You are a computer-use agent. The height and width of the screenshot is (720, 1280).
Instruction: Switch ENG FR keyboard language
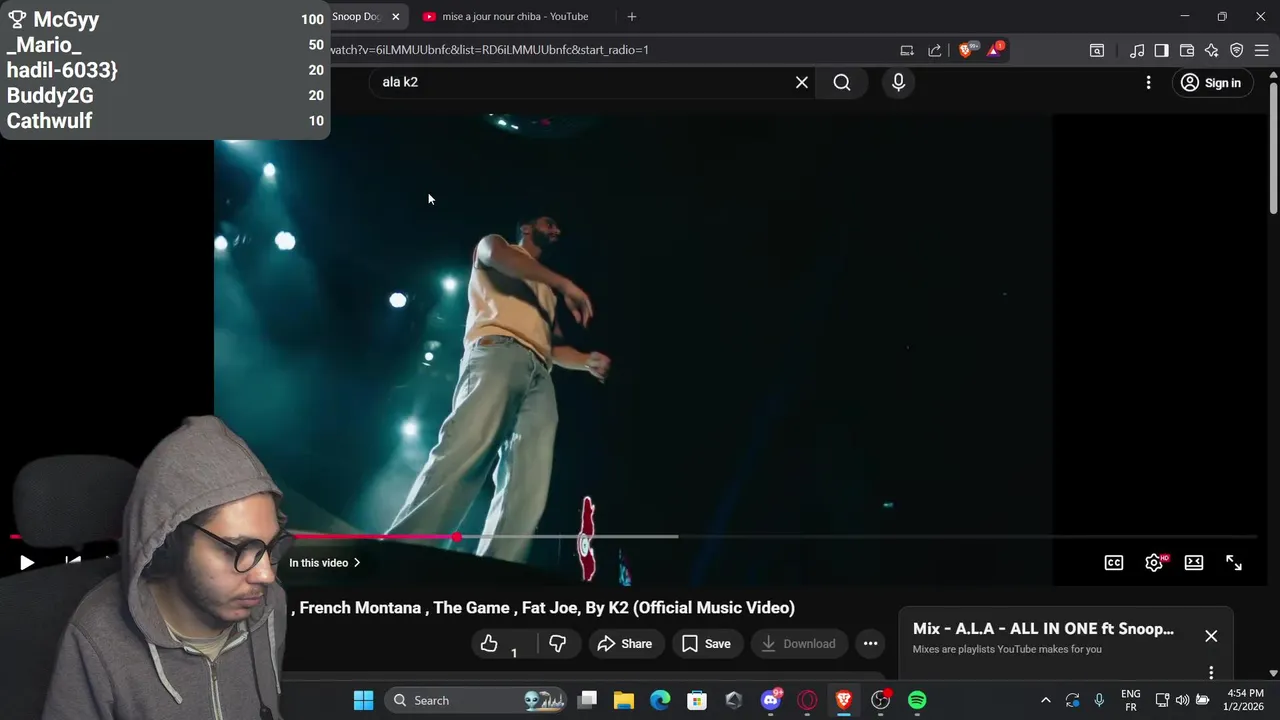tap(1131, 700)
